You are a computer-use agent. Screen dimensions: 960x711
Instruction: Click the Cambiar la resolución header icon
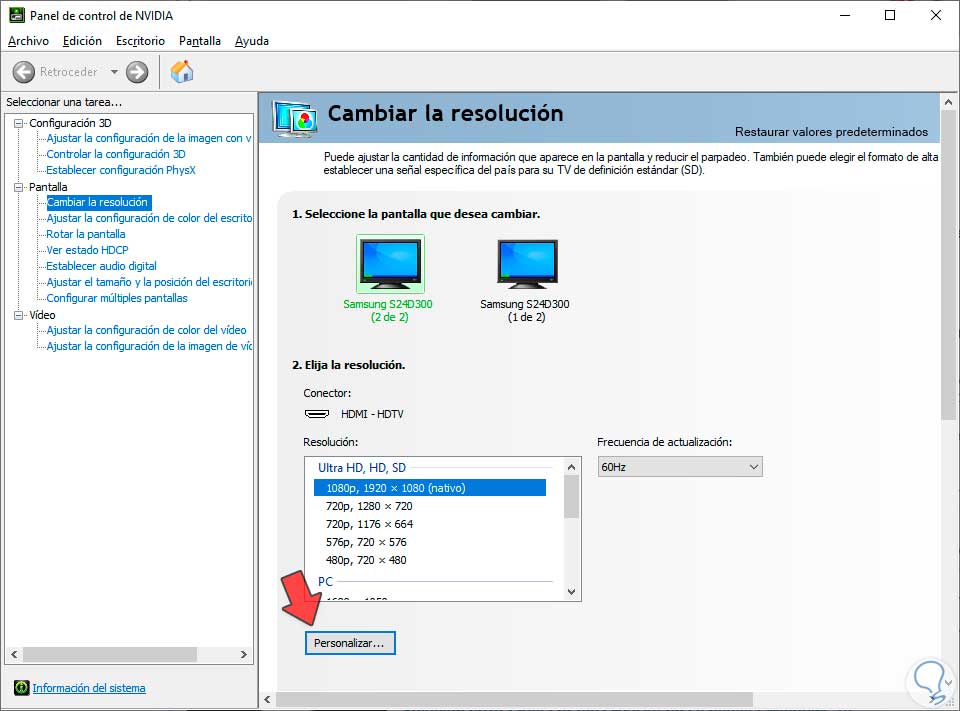click(x=295, y=118)
